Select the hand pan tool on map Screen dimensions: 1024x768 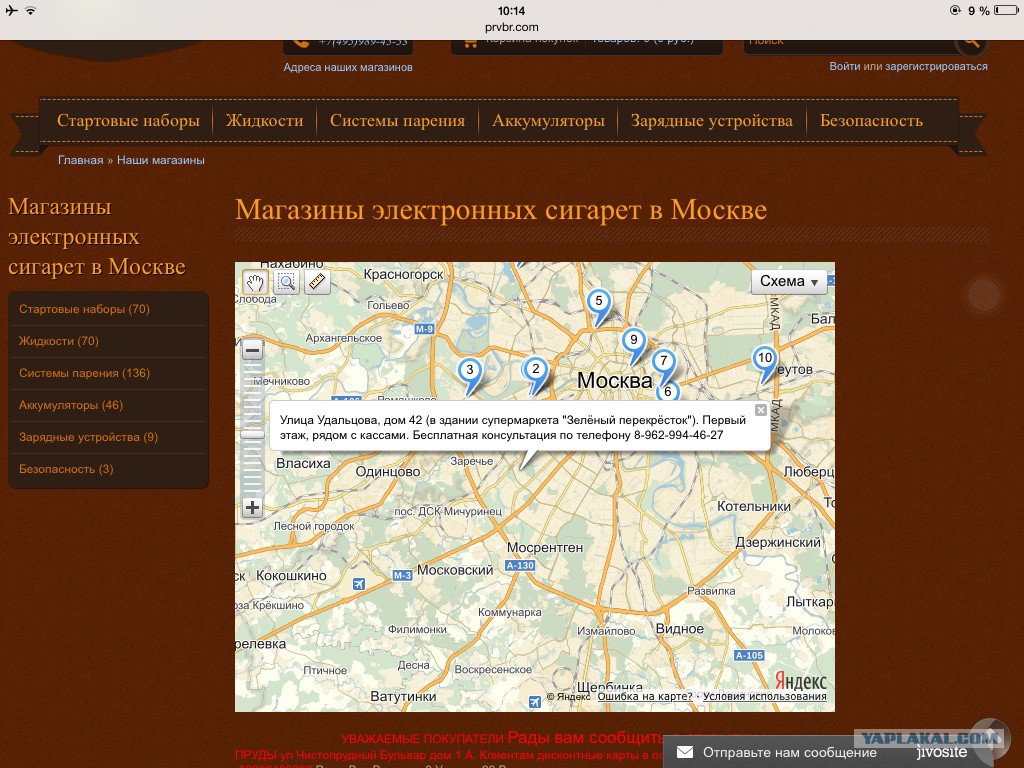pos(255,282)
